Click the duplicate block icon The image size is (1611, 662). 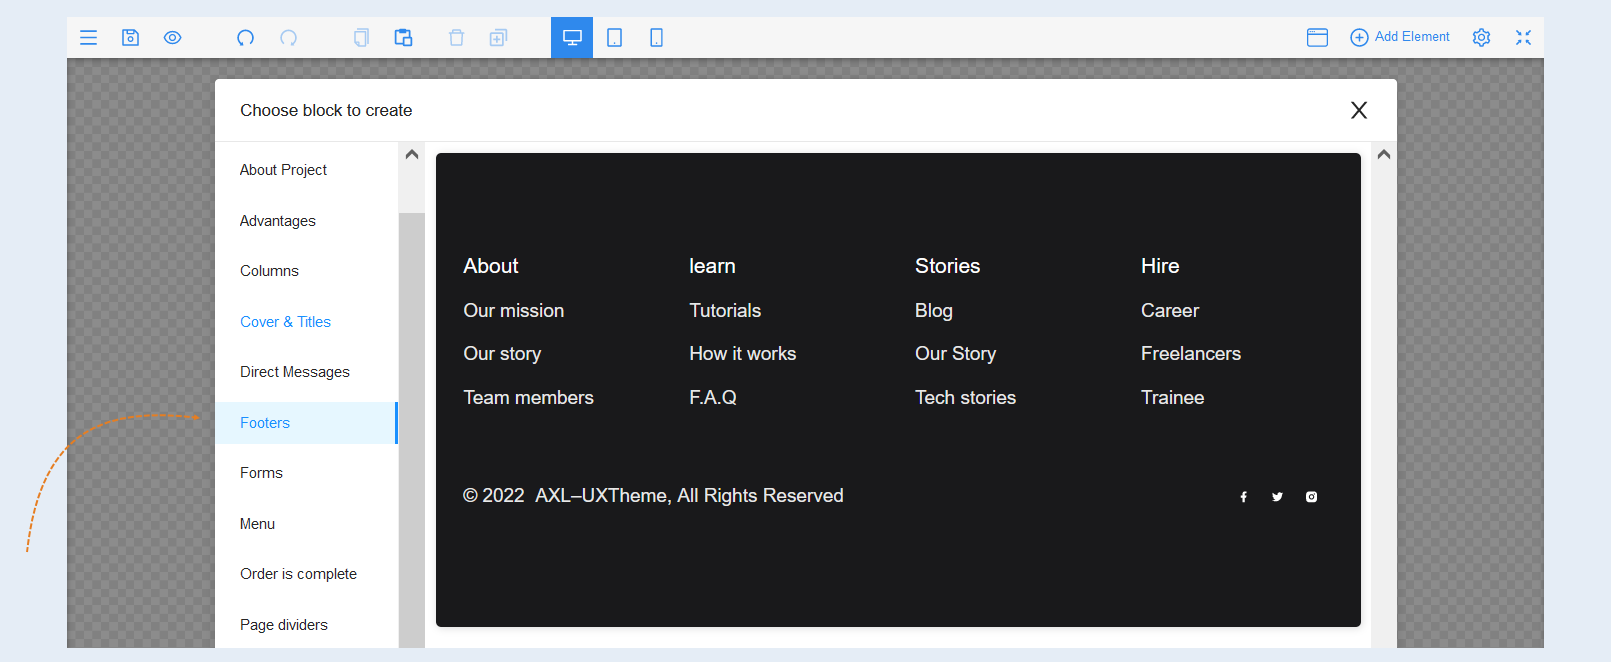(x=498, y=37)
